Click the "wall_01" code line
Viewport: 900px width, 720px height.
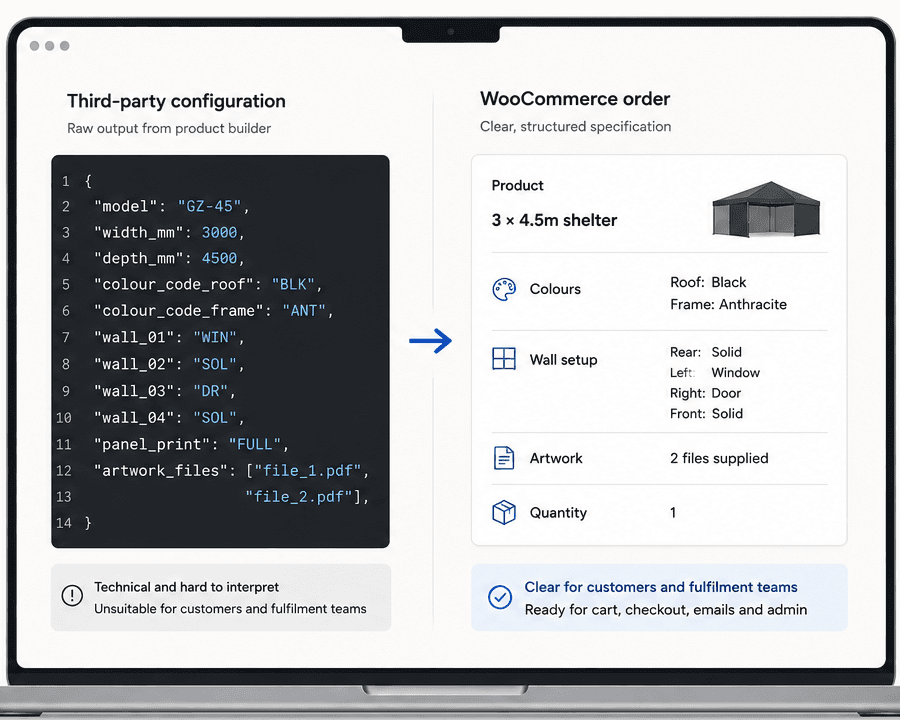pyautogui.click(x=169, y=338)
